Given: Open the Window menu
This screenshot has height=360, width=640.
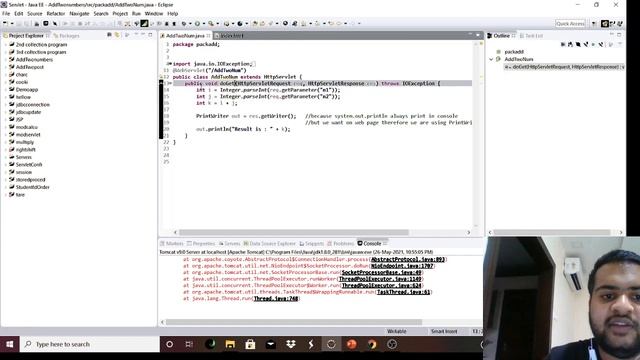Looking at the screenshot, I should tap(154, 13).
